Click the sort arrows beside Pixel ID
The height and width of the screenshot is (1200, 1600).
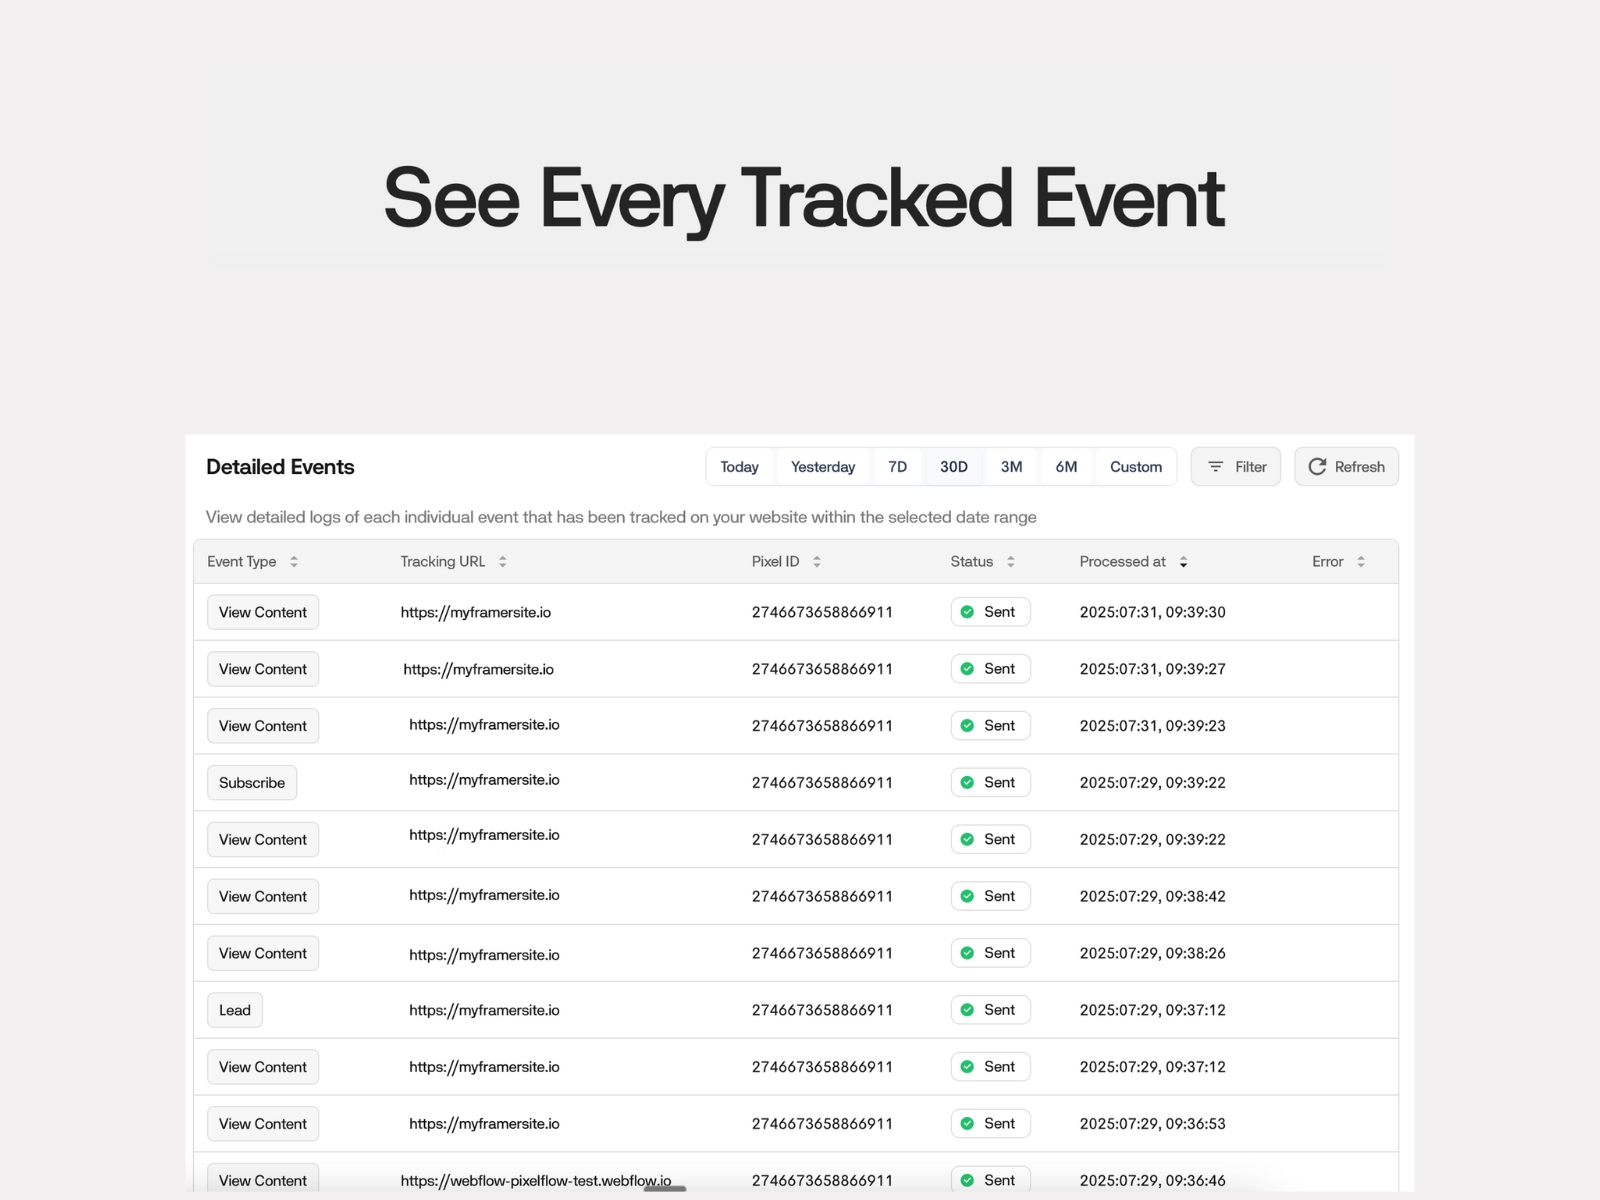(816, 561)
